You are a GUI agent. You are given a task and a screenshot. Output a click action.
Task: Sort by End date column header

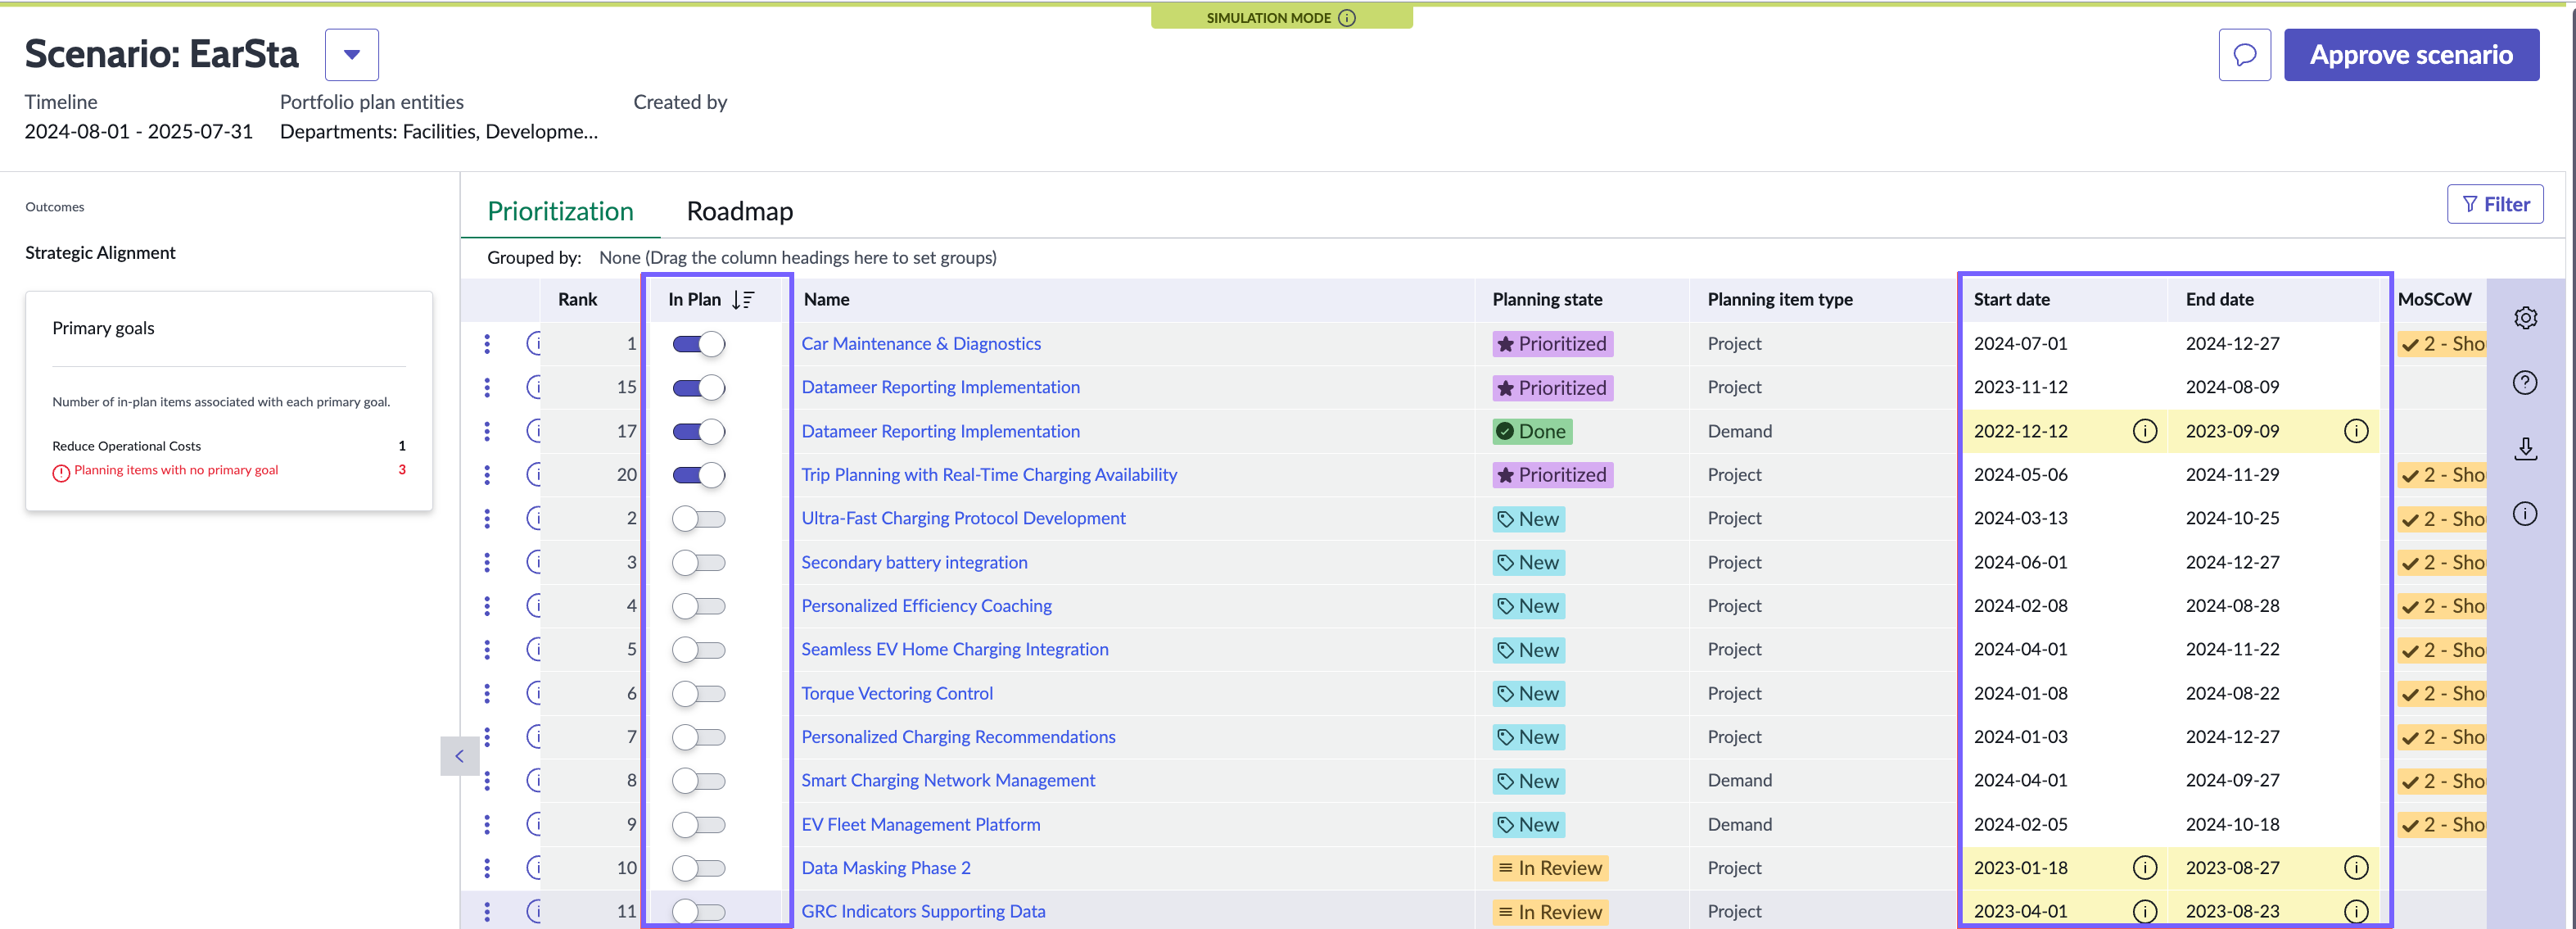tap(2219, 300)
